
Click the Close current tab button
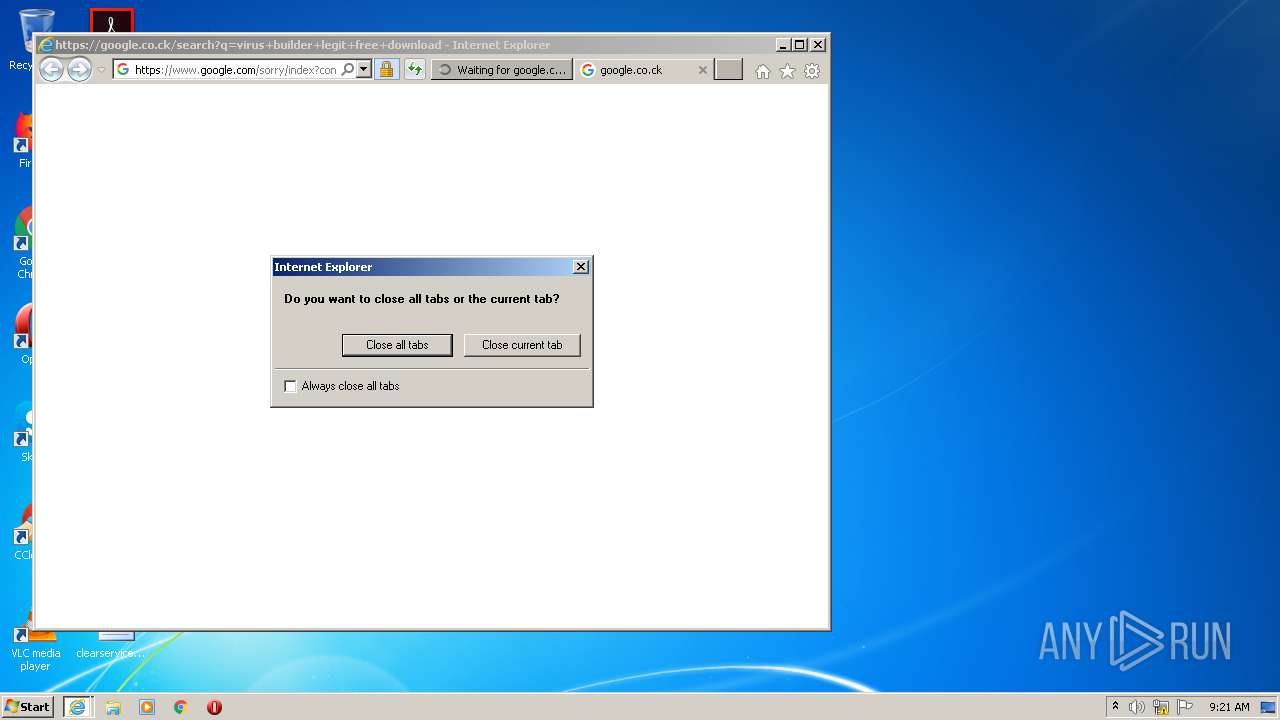tap(522, 345)
